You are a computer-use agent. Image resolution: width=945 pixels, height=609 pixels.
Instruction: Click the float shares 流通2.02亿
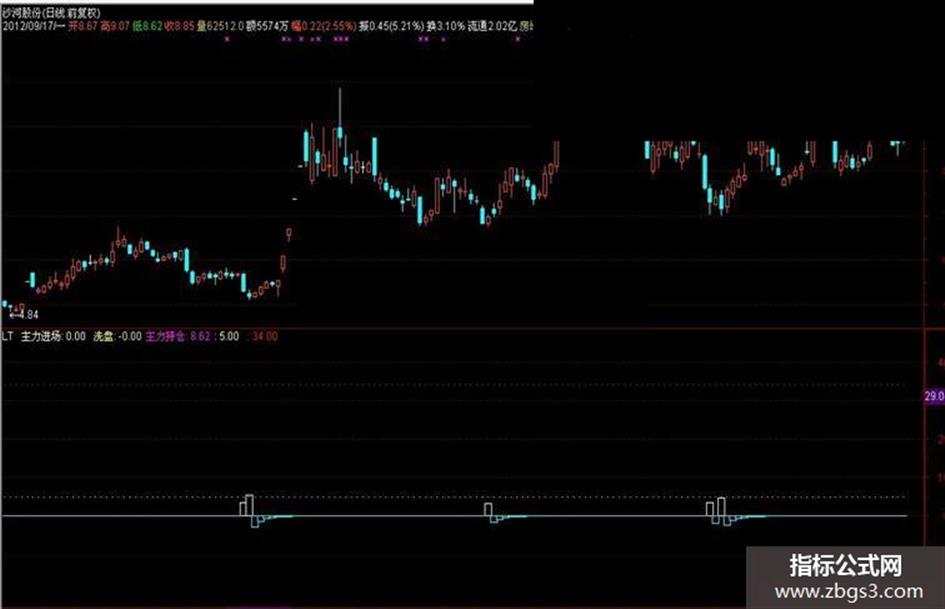pyautogui.click(x=492, y=26)
